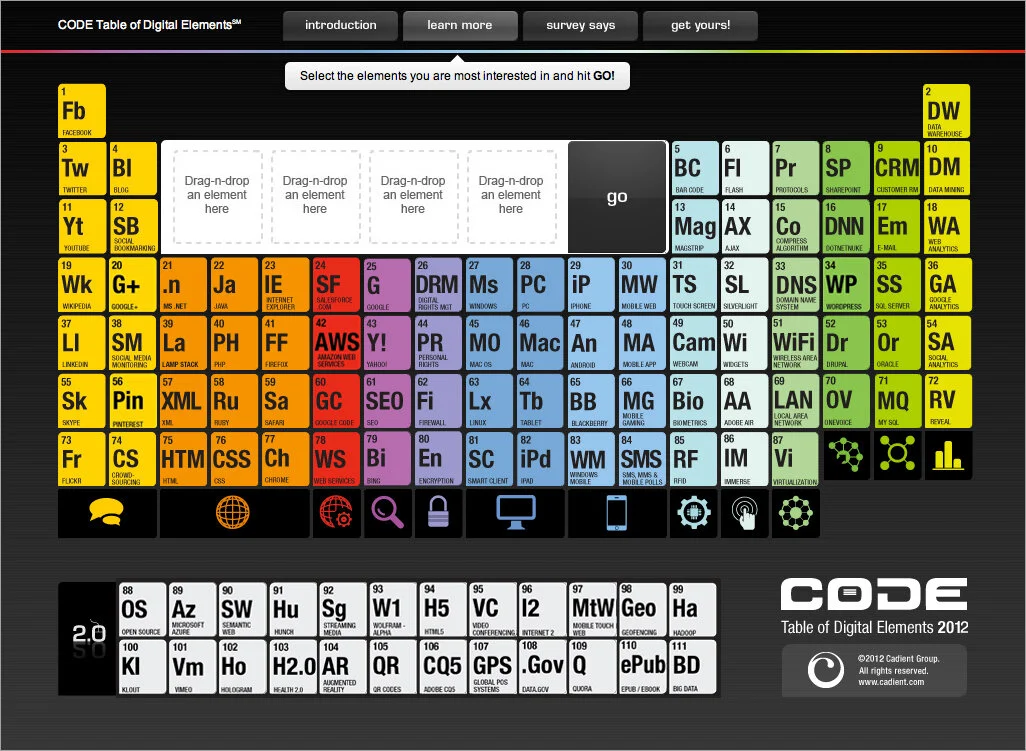
Task: Click the www.cadient.com link
Action: (x=891, y=682)
